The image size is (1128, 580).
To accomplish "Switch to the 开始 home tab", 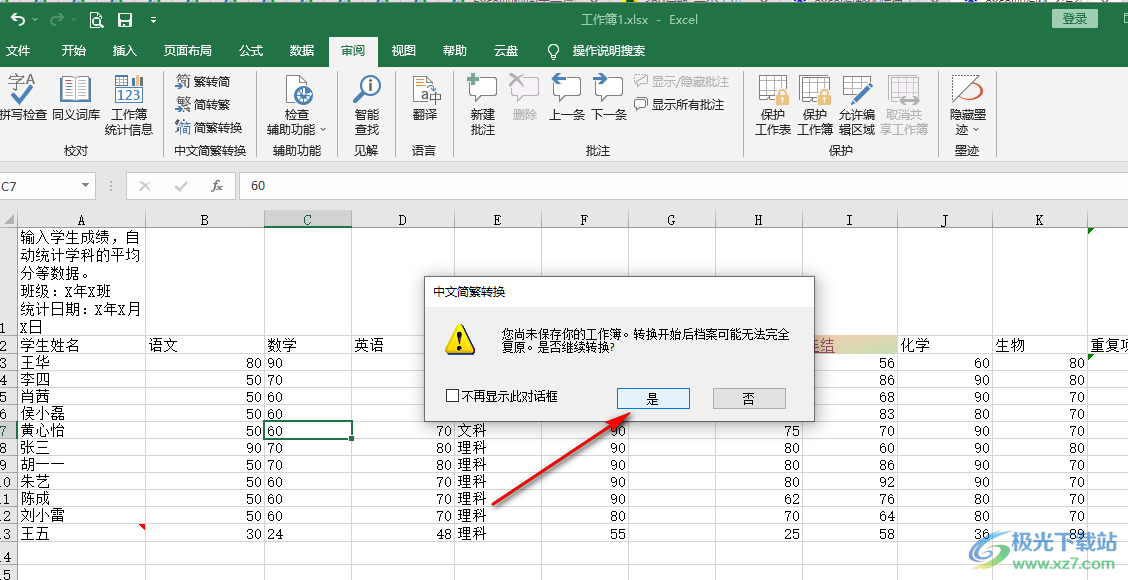I will (x=73, y=50).
